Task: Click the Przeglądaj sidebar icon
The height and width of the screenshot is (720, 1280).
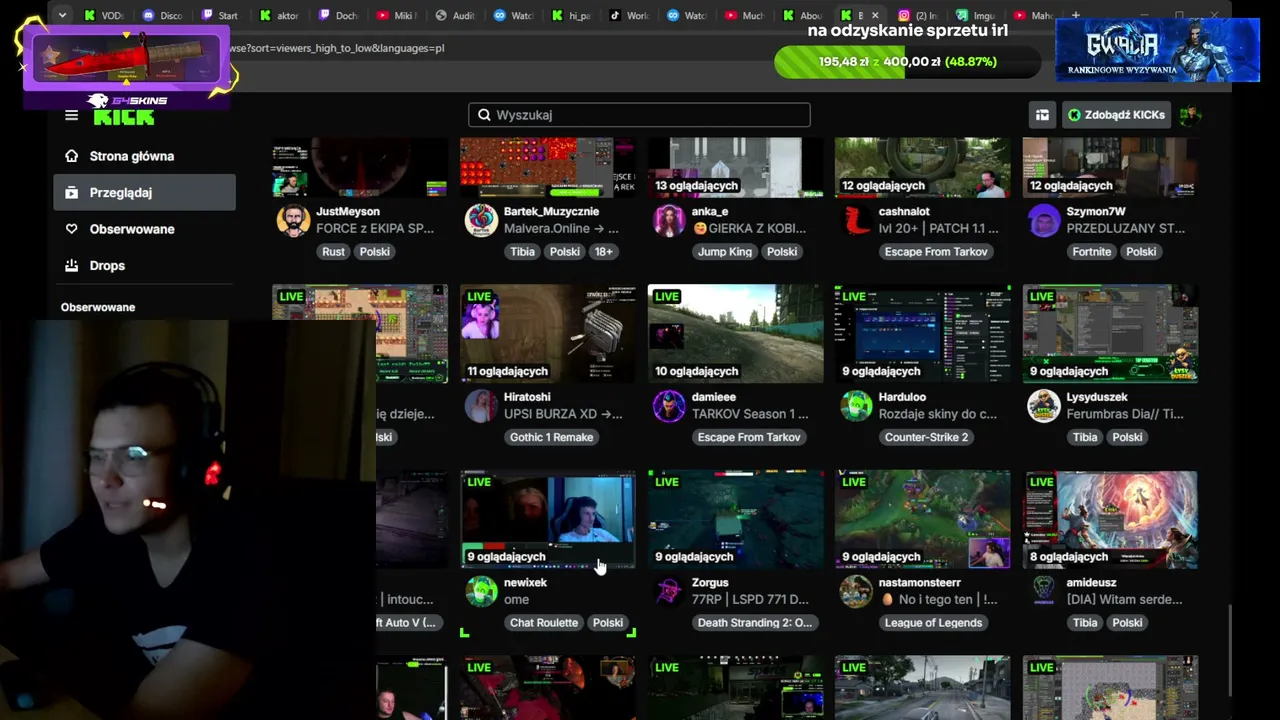Action: [71, 192]
